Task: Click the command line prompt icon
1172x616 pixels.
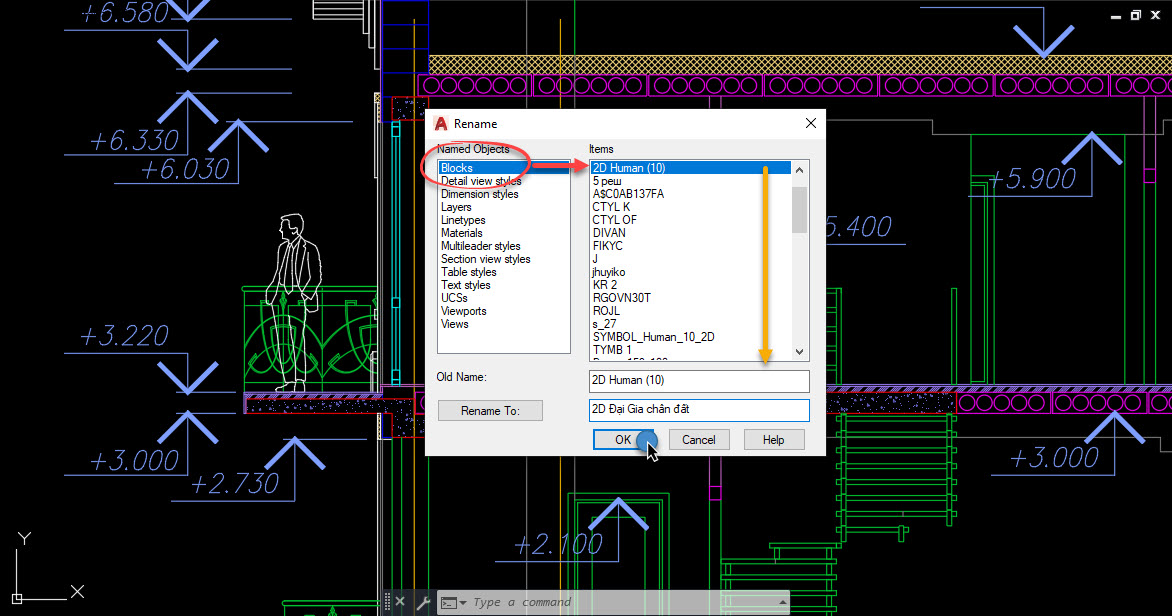Action: coord(448,602)
